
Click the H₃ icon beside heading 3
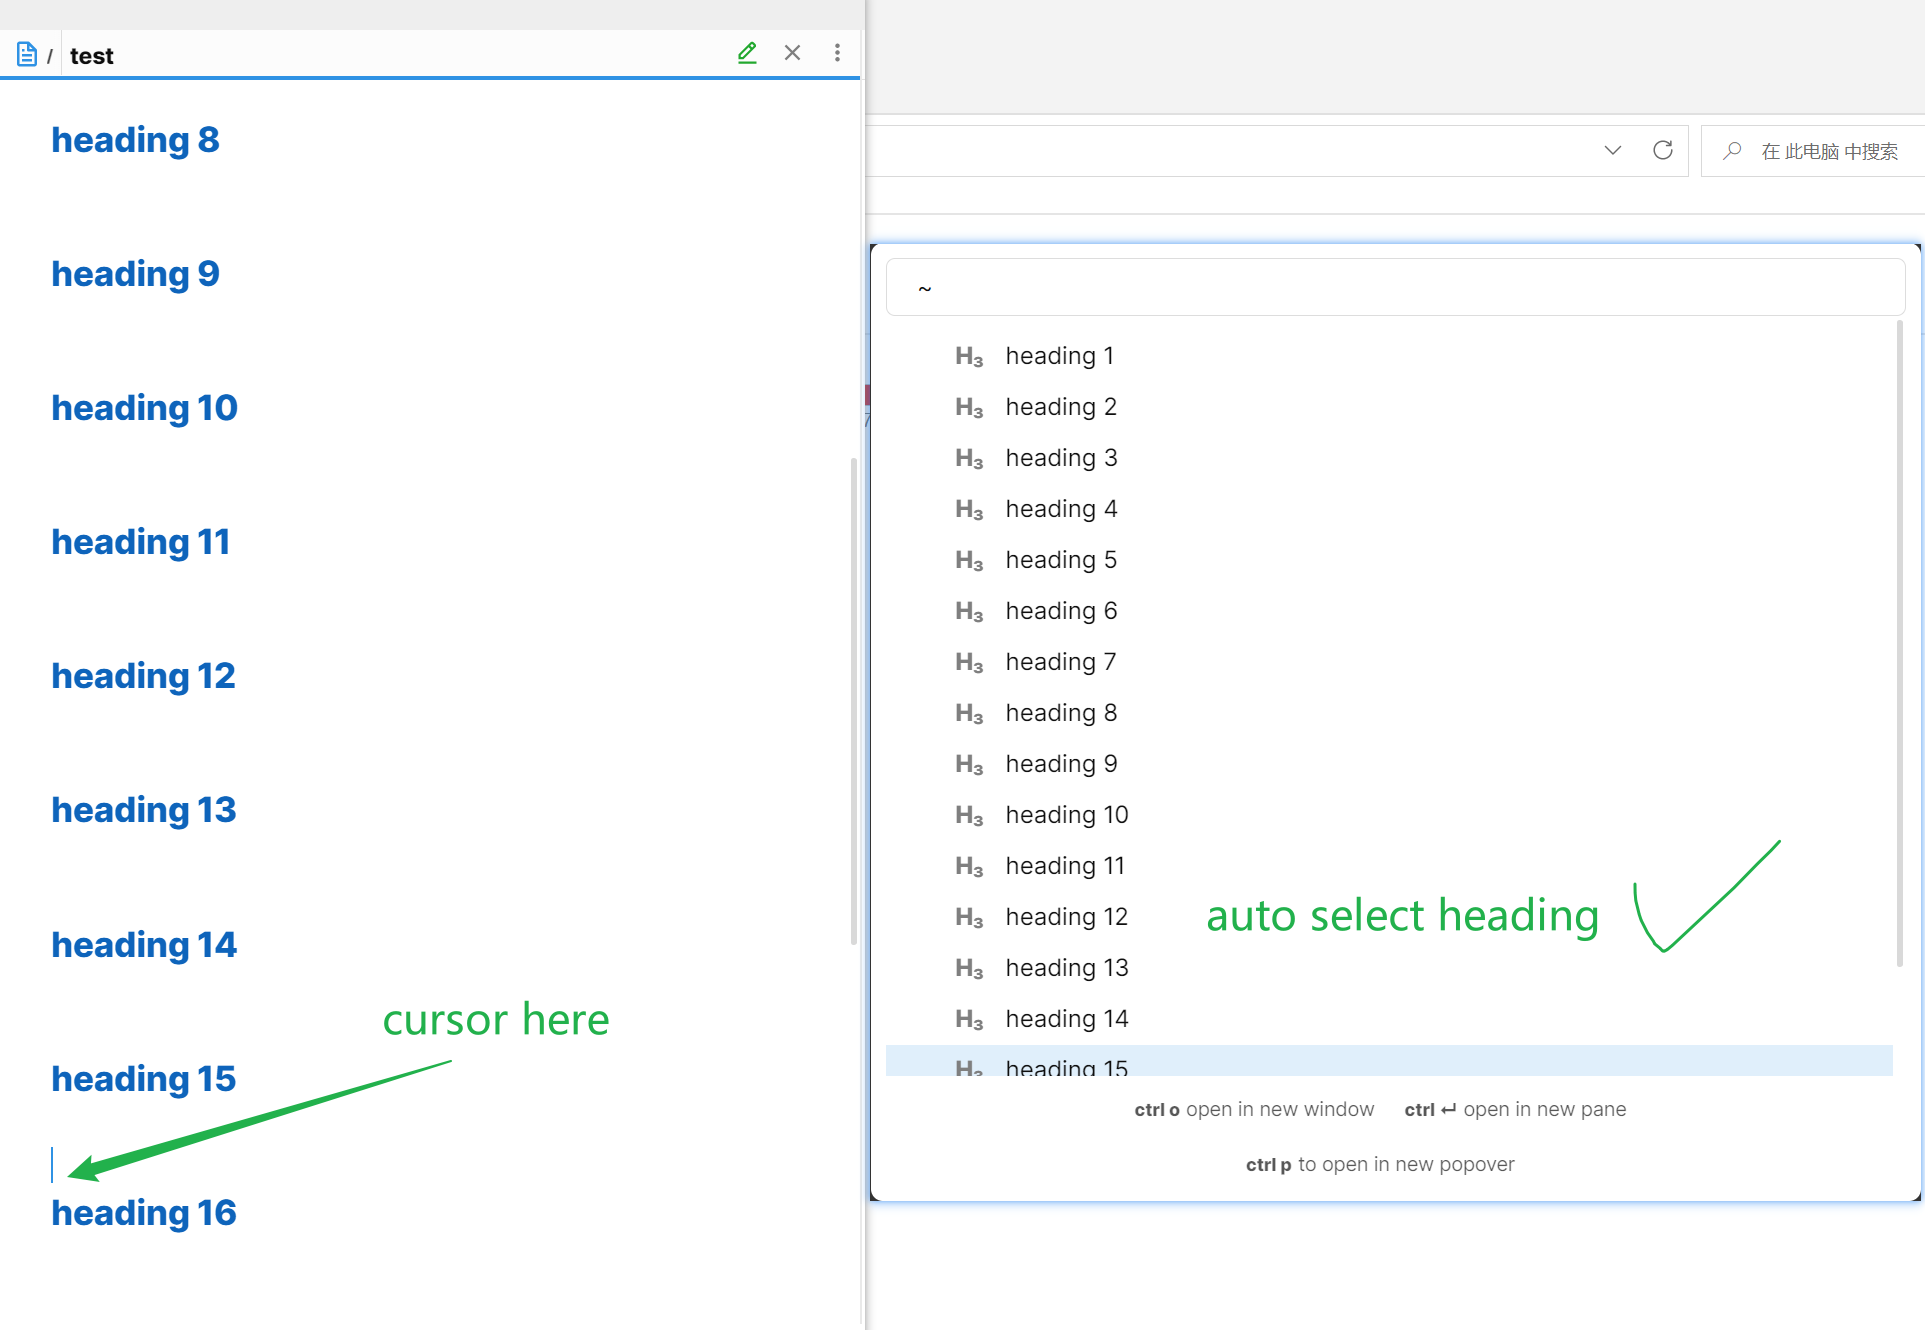[969, 457]
